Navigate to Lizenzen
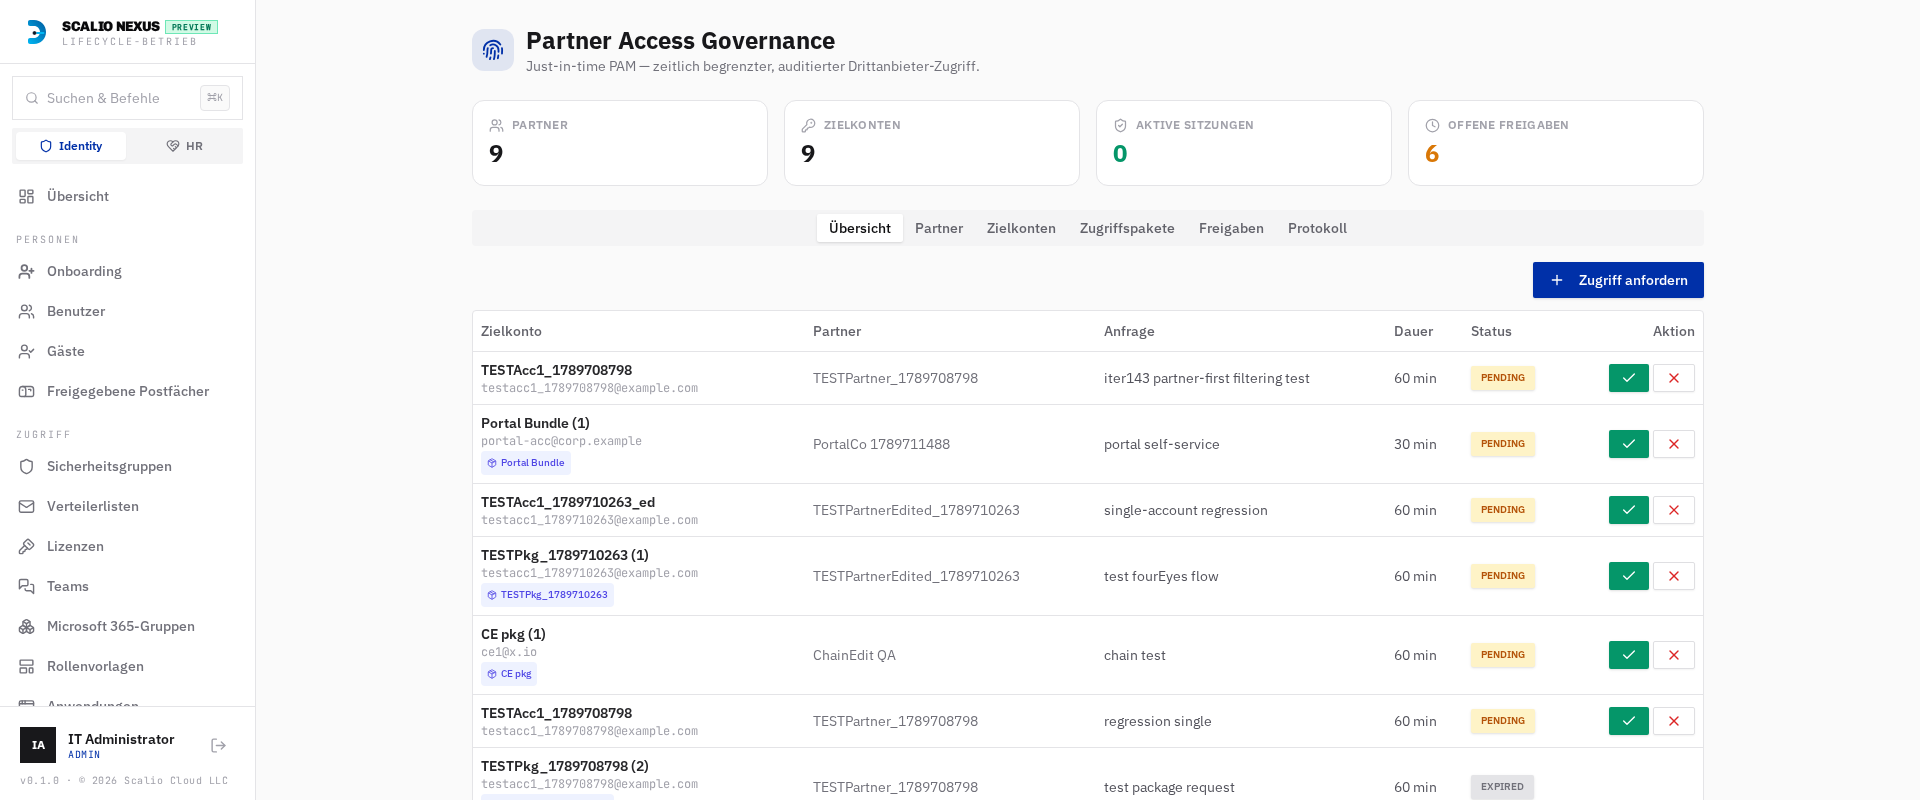The width and height of the screenshot is (1920, 800). pyautogui.click(x=127, y=546)
